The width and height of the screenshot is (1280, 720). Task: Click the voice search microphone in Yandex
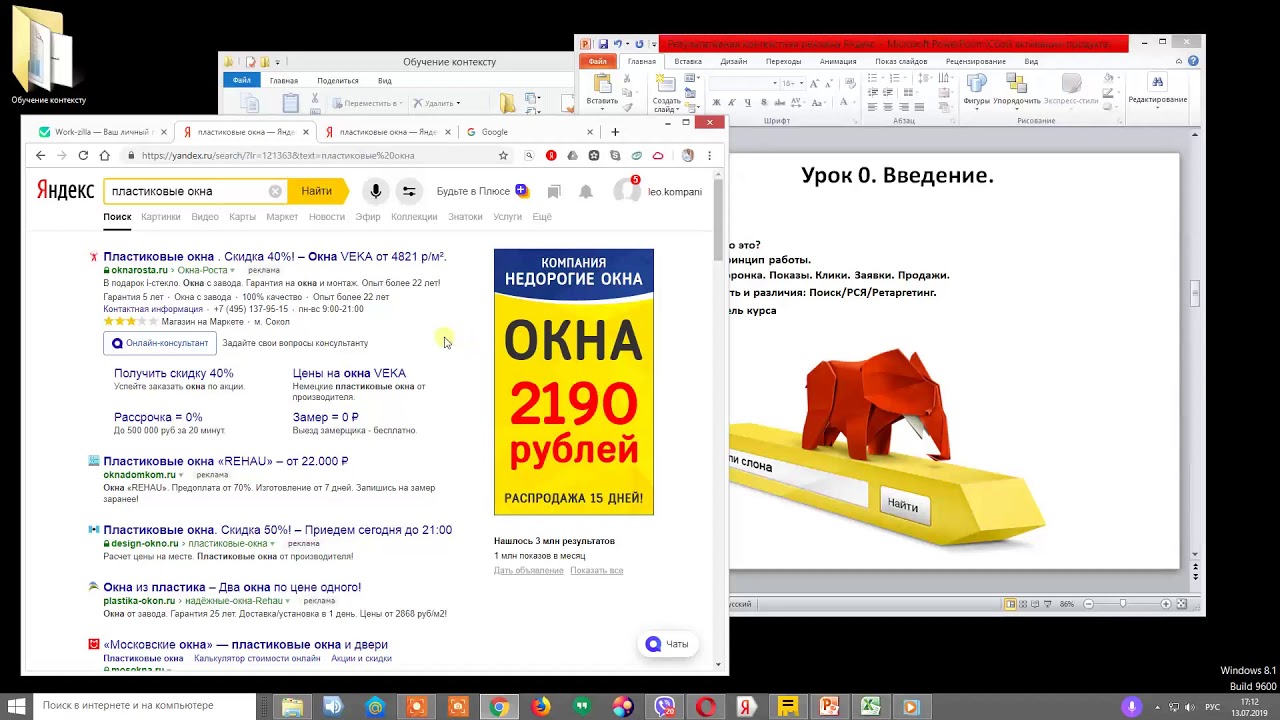click(x=375, y=191)
